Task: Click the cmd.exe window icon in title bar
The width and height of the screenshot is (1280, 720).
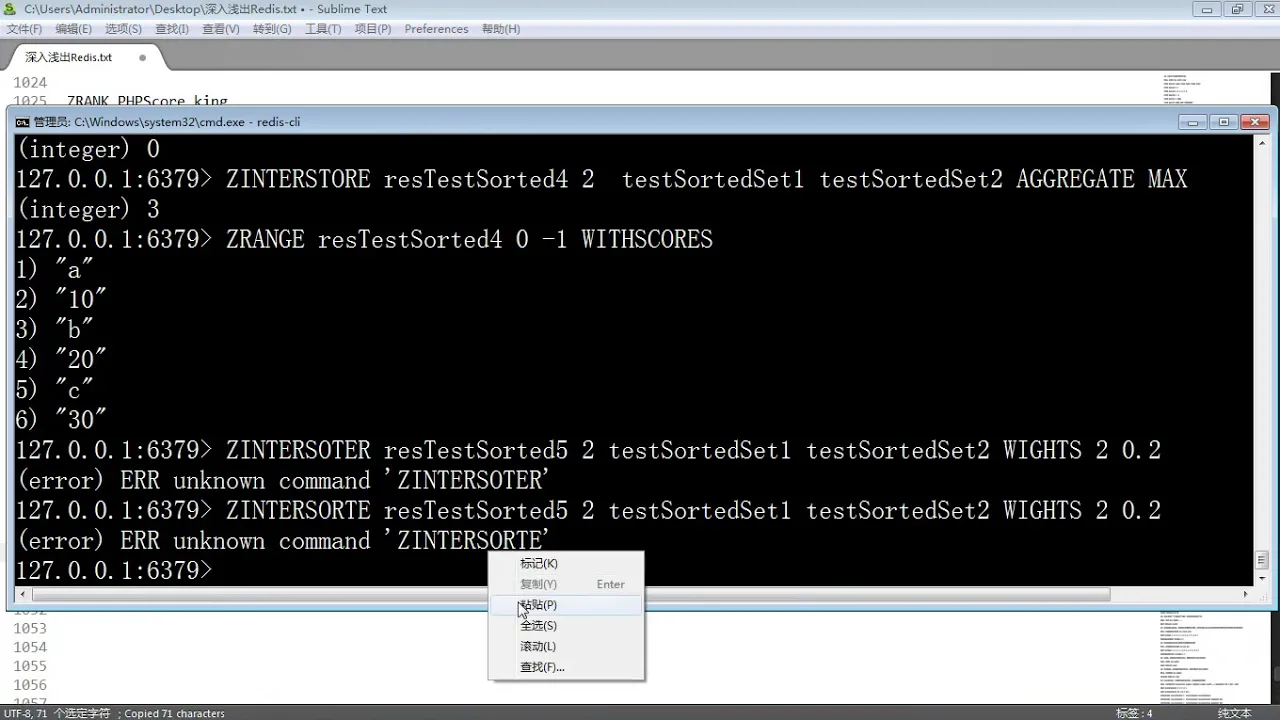Action: coord(22,122)
